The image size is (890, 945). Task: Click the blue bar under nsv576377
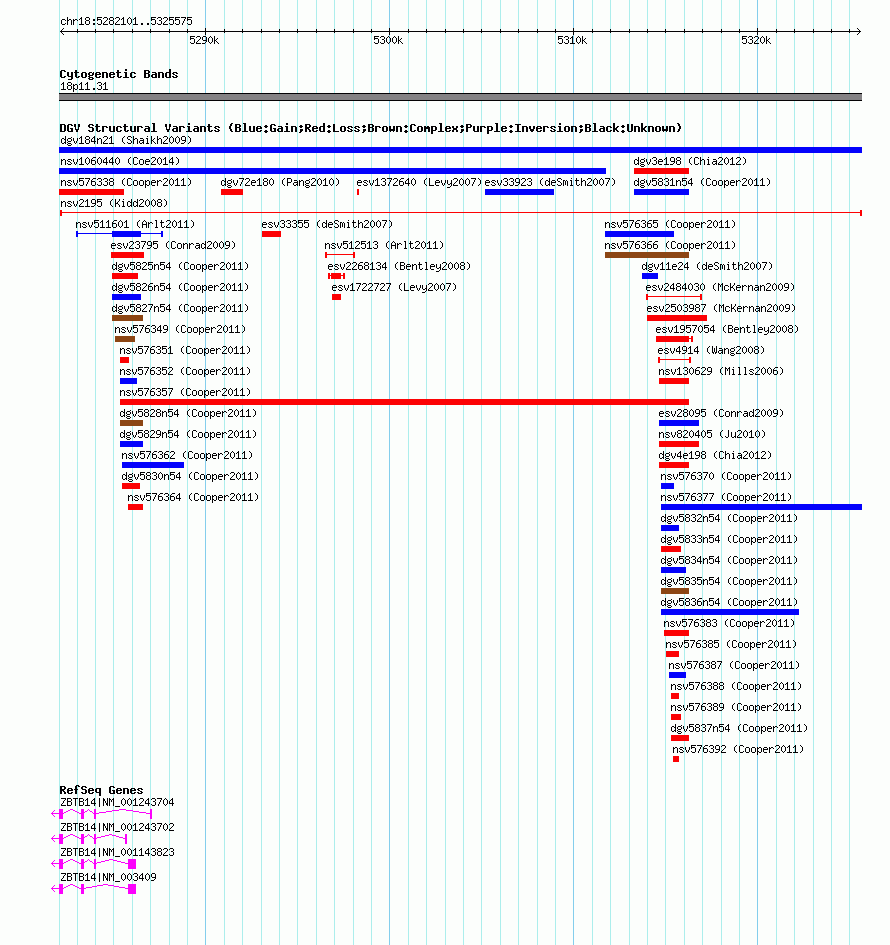click(762, 507)
